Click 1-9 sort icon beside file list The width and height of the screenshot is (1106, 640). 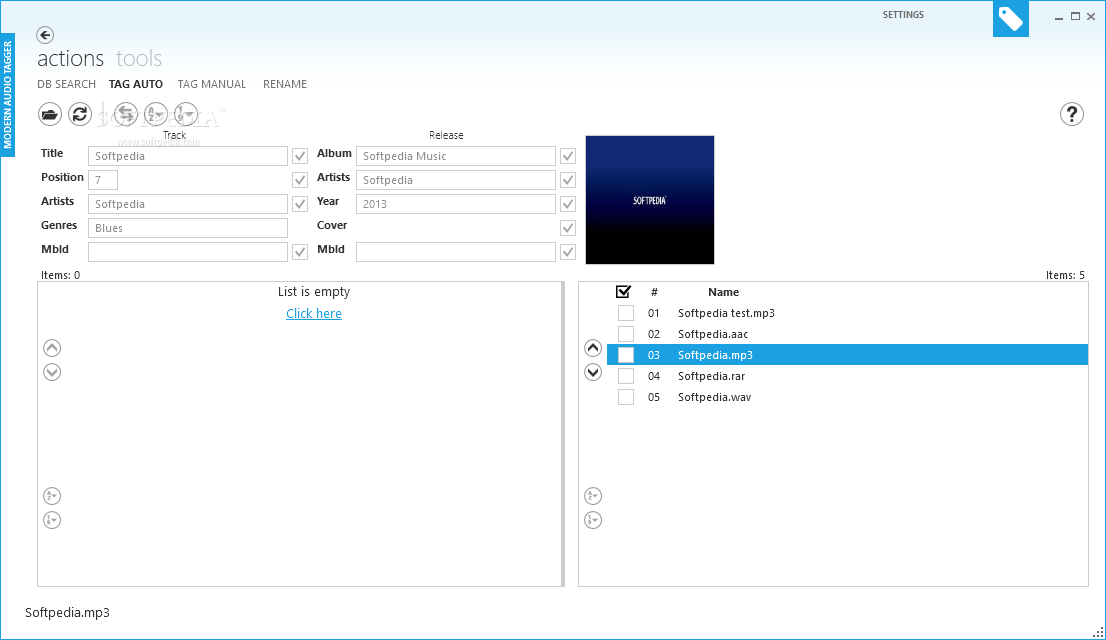(593, 520)
